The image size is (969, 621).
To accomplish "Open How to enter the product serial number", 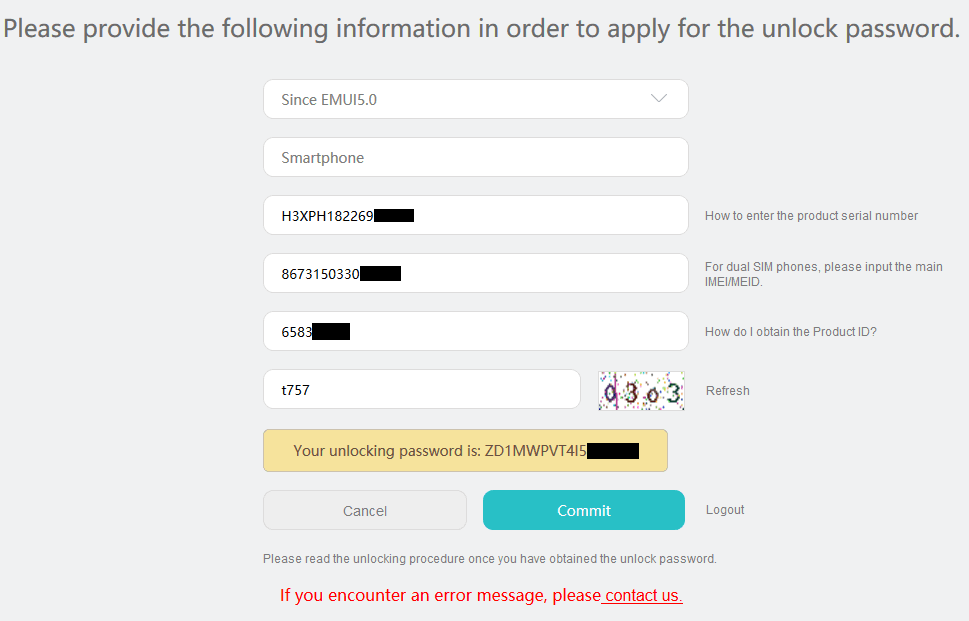I will click(811, 216).
